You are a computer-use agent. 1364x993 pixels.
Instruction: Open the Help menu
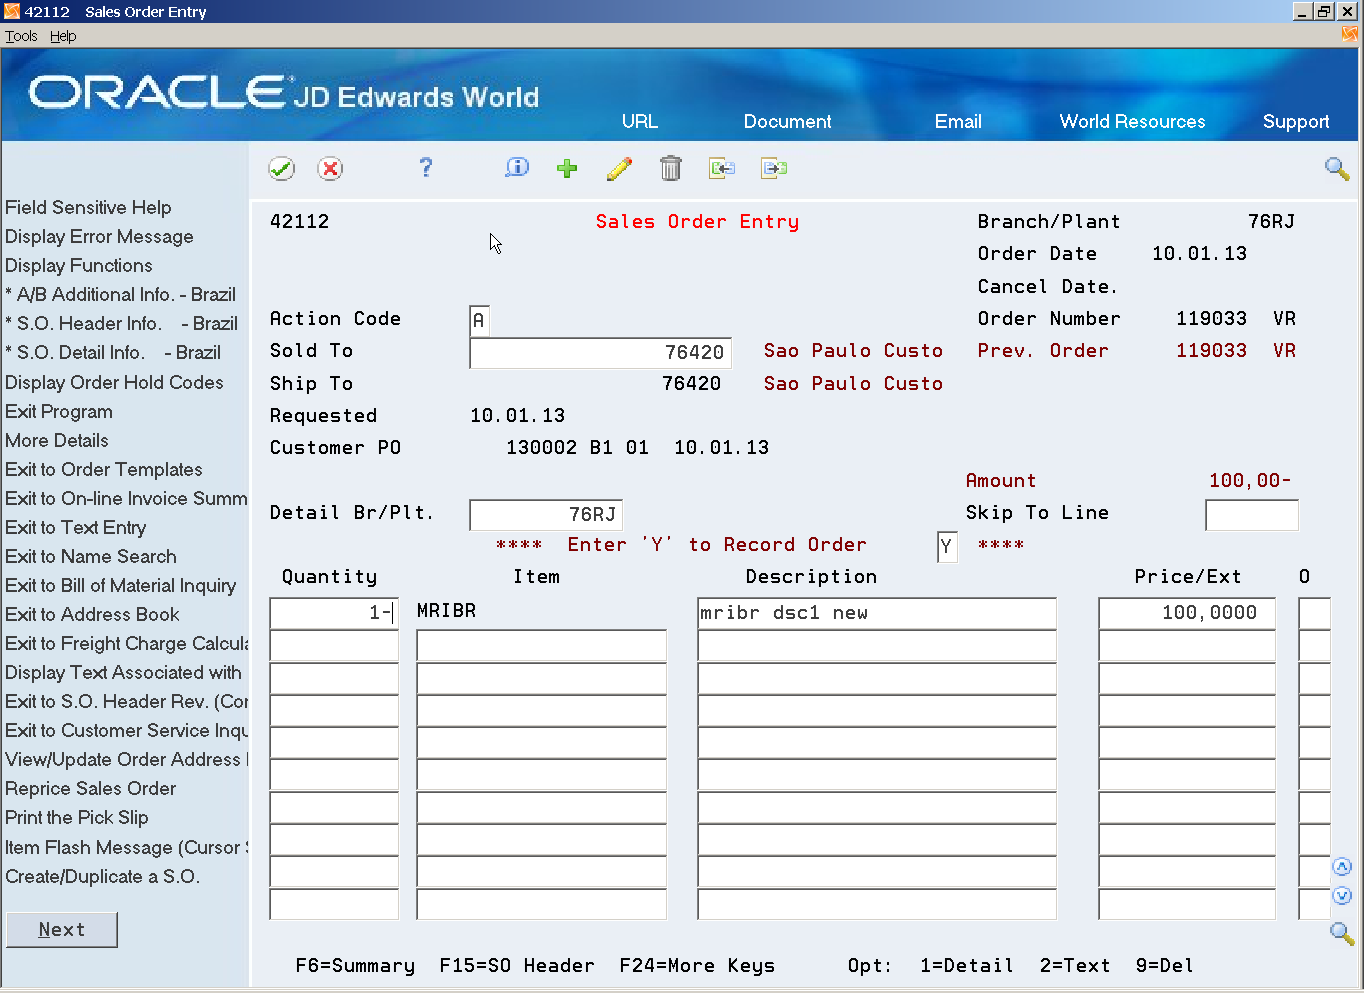63,36
